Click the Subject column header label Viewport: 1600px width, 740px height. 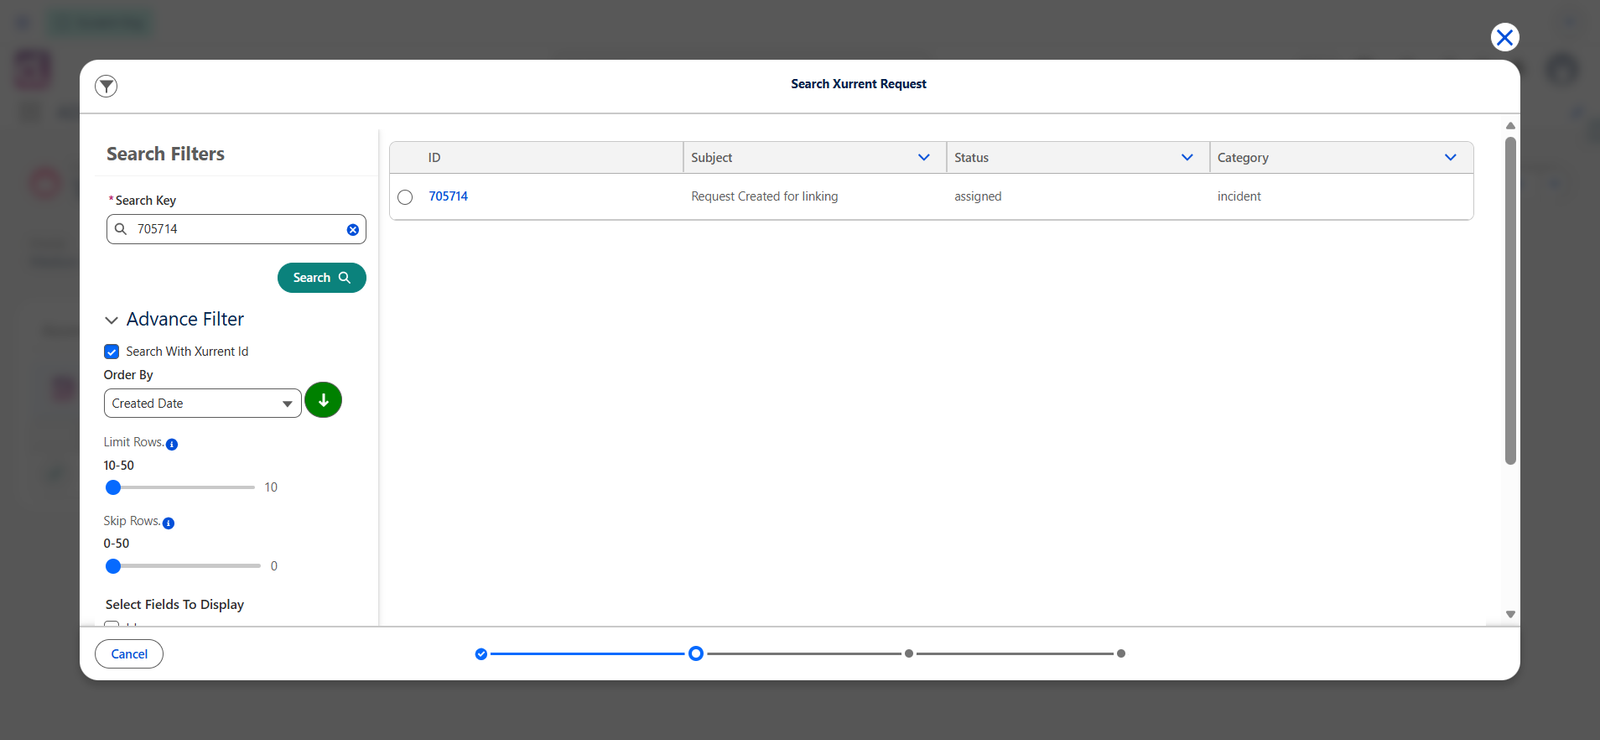[711, 158]
